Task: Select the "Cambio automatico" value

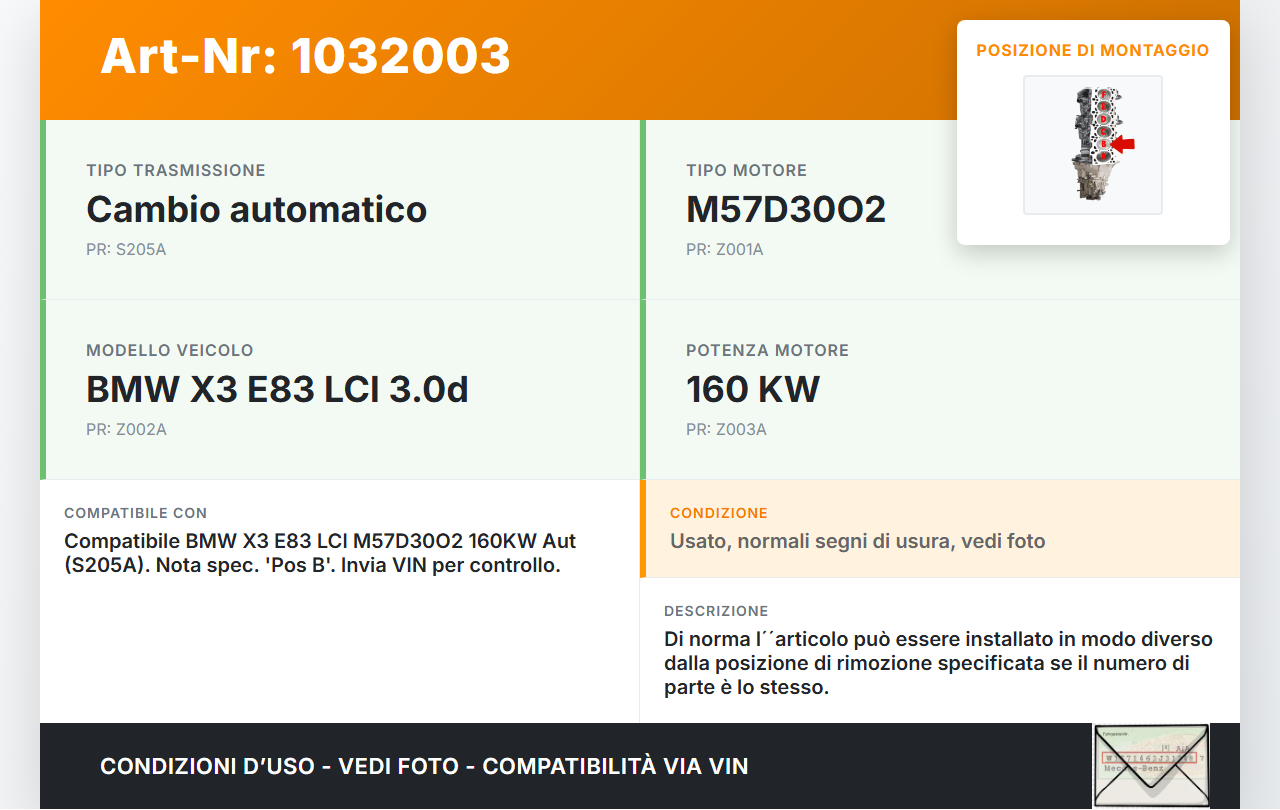Action: pos(257,209)
